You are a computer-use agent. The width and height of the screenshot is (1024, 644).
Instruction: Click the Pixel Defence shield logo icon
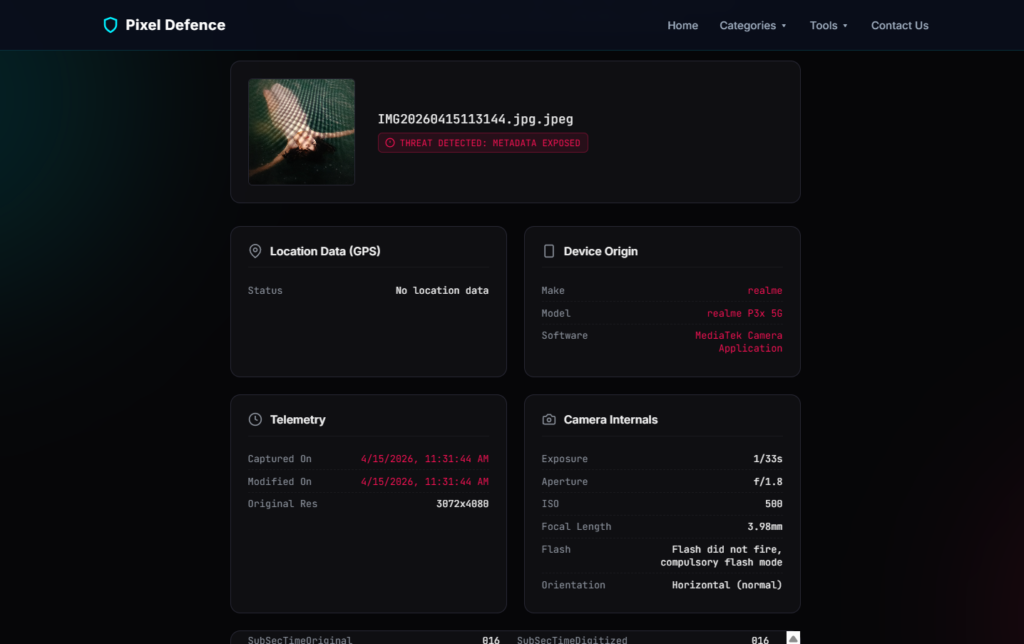(x=110, y=25)
